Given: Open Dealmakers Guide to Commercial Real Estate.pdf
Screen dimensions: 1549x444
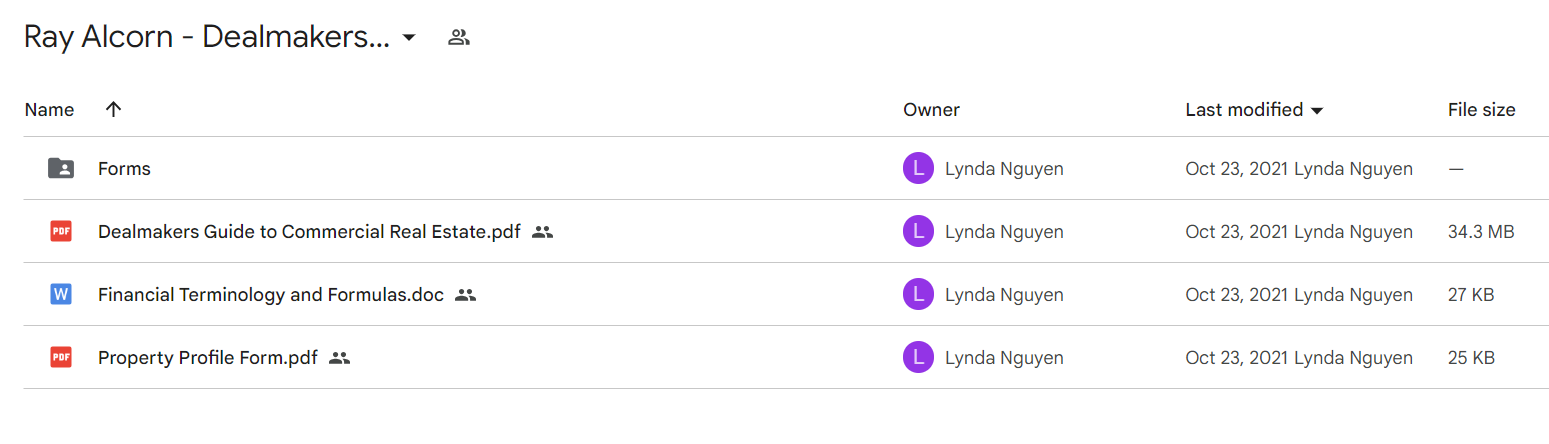Looking at the screenshot, I should click(309, 232).
